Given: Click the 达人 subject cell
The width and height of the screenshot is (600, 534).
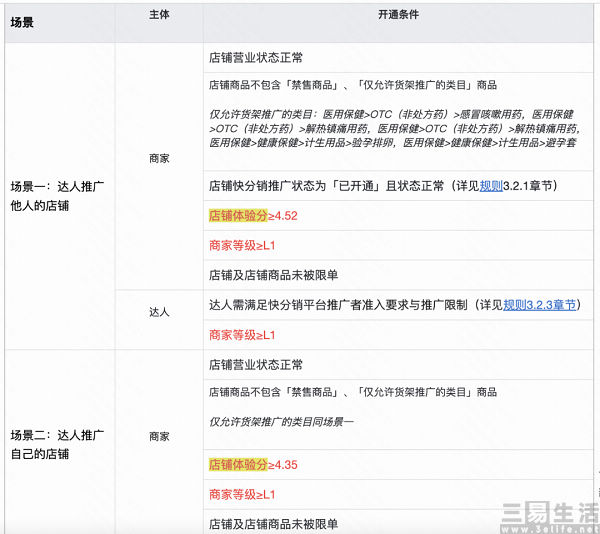Looking at the screenshot, I should [x=159, y=312].
